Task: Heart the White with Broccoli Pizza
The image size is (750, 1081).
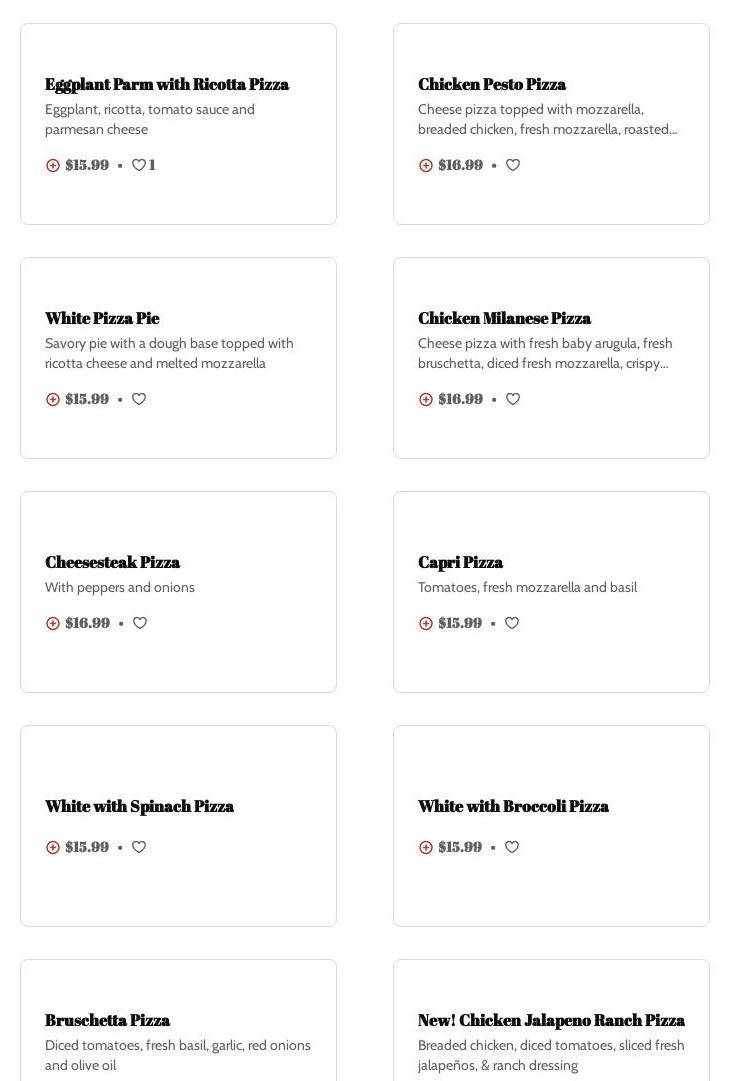Action: [512, 847]
